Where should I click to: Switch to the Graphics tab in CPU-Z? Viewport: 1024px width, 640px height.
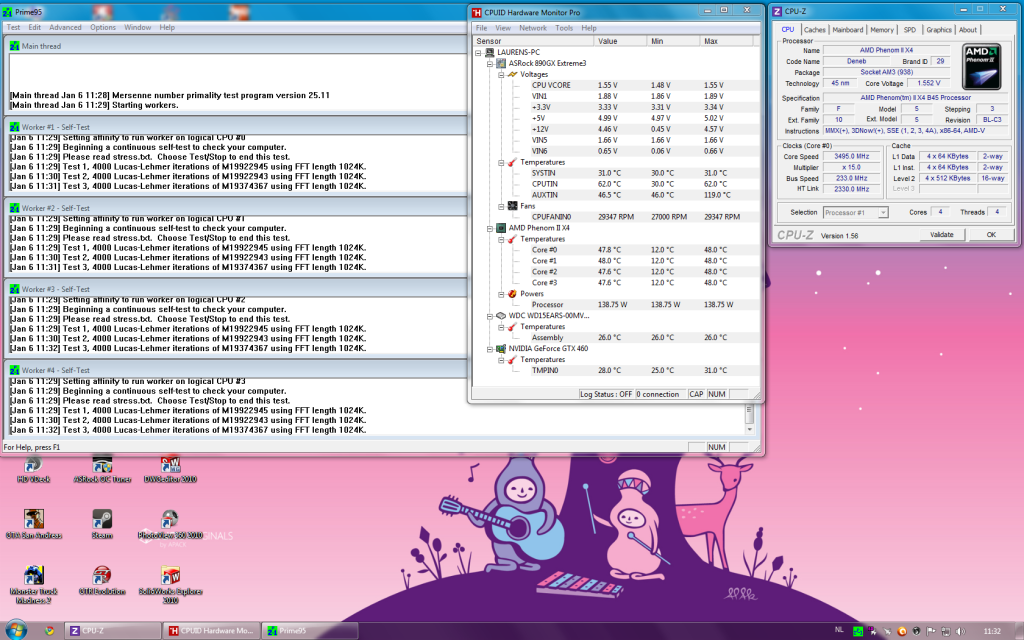click(938, 30)
